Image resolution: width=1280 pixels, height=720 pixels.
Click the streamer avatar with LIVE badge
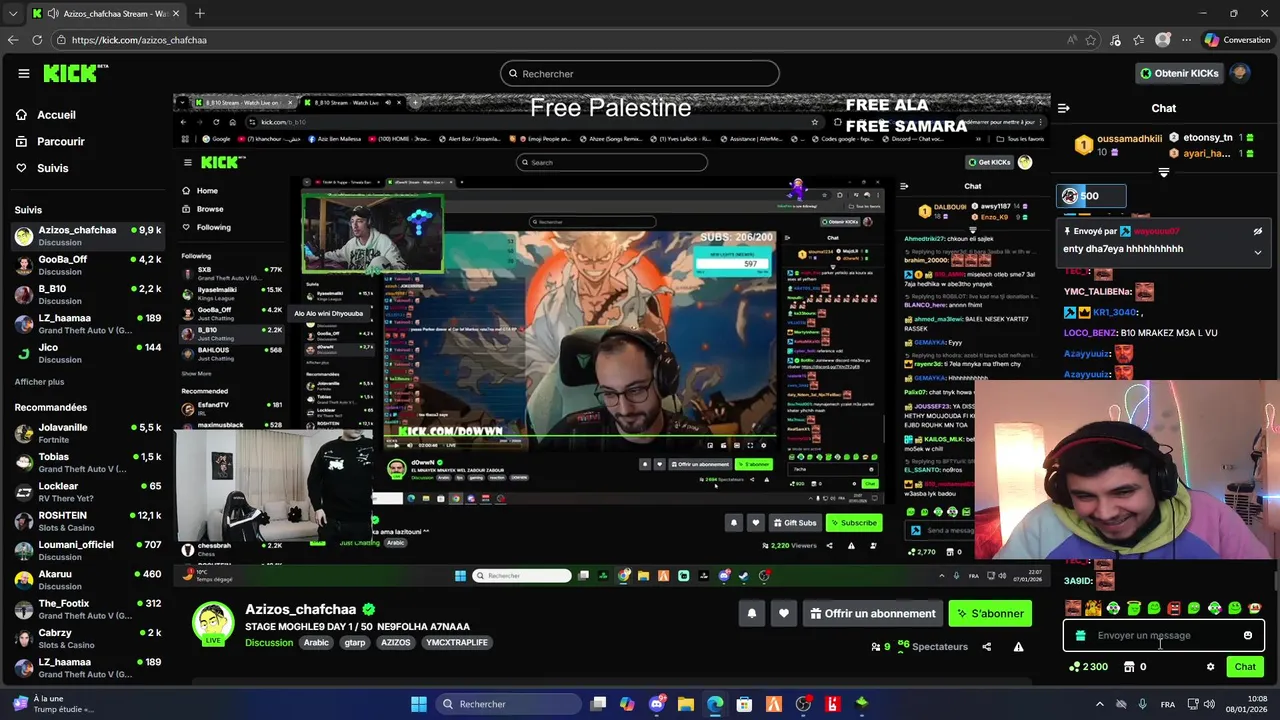[213, 623]
